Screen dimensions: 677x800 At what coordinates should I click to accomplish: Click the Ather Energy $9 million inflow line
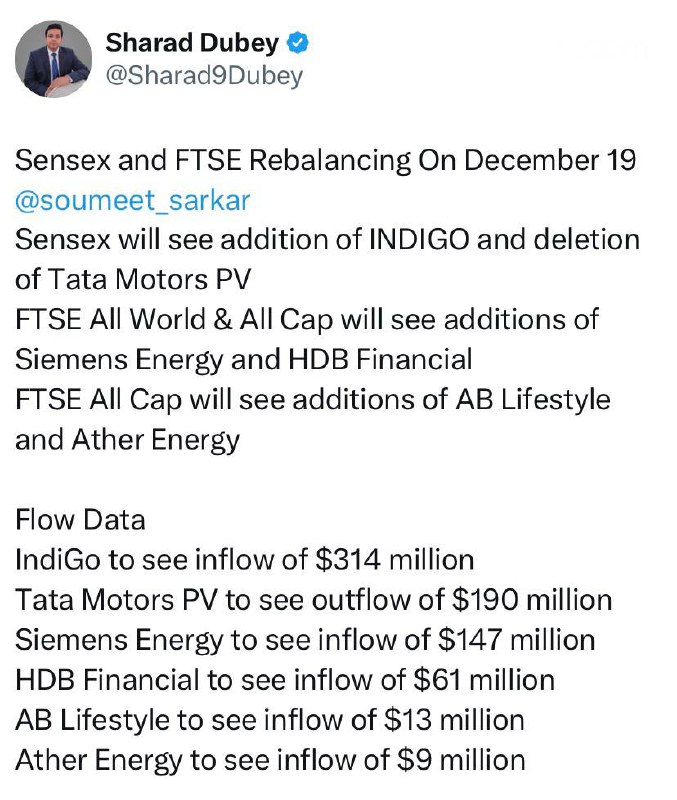point(270,759)
